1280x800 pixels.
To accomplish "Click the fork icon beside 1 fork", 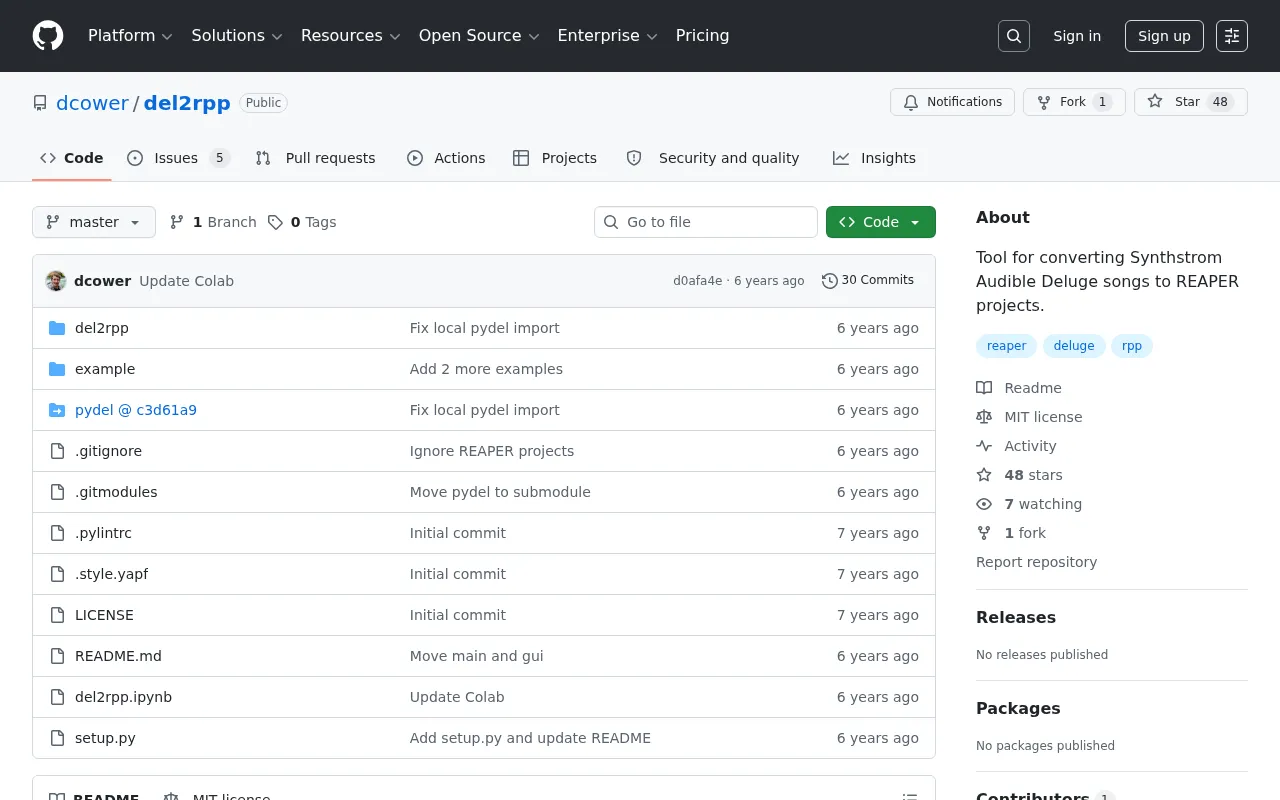I will (984, 533).
